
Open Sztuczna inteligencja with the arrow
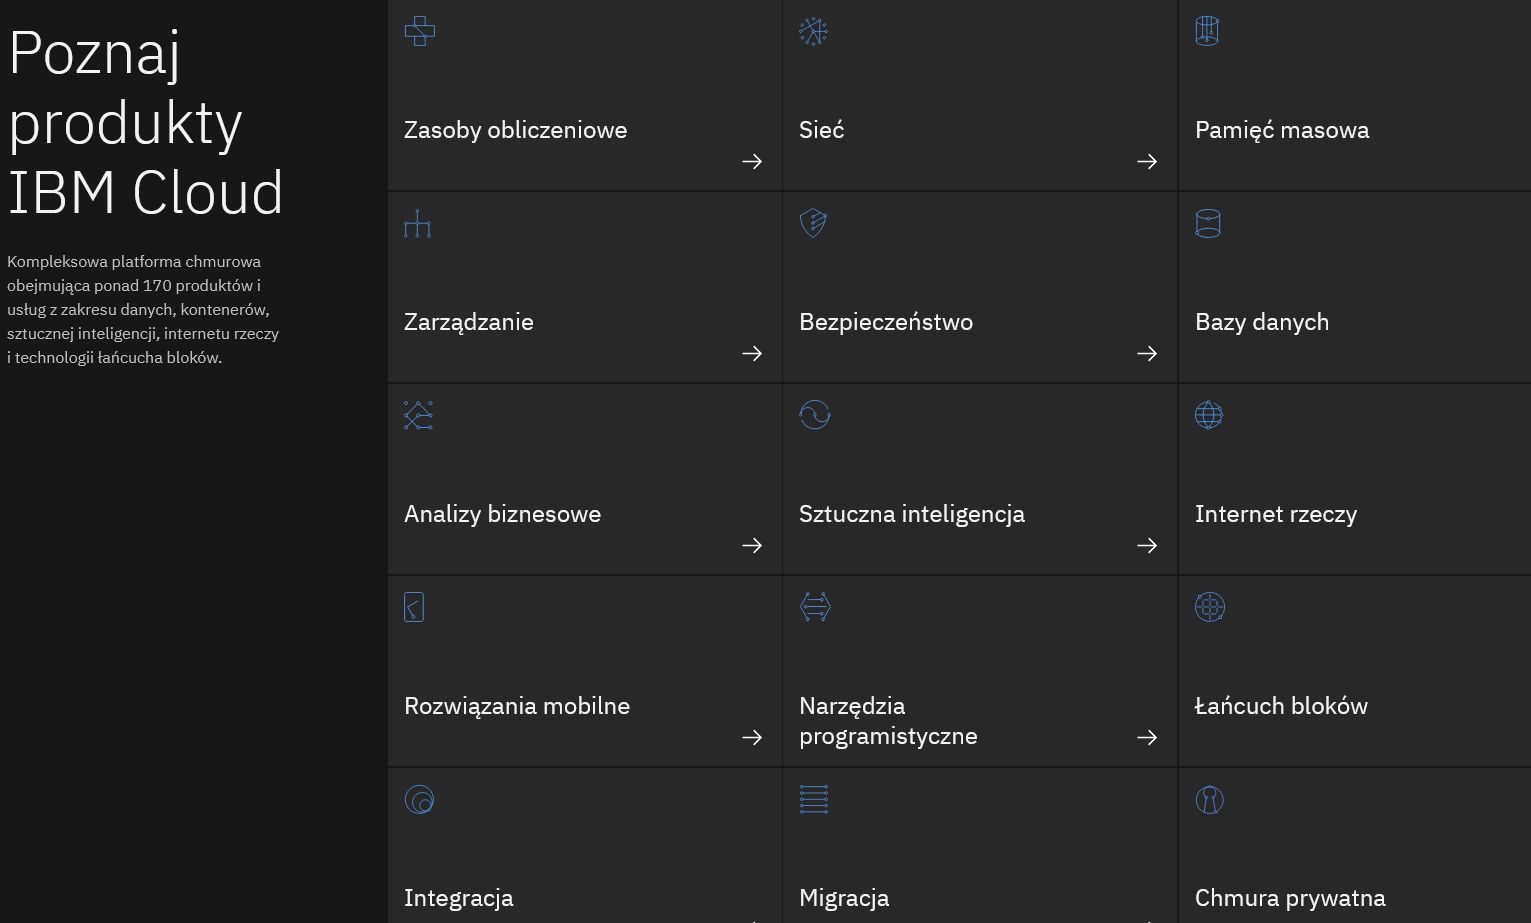point(1146,545)
